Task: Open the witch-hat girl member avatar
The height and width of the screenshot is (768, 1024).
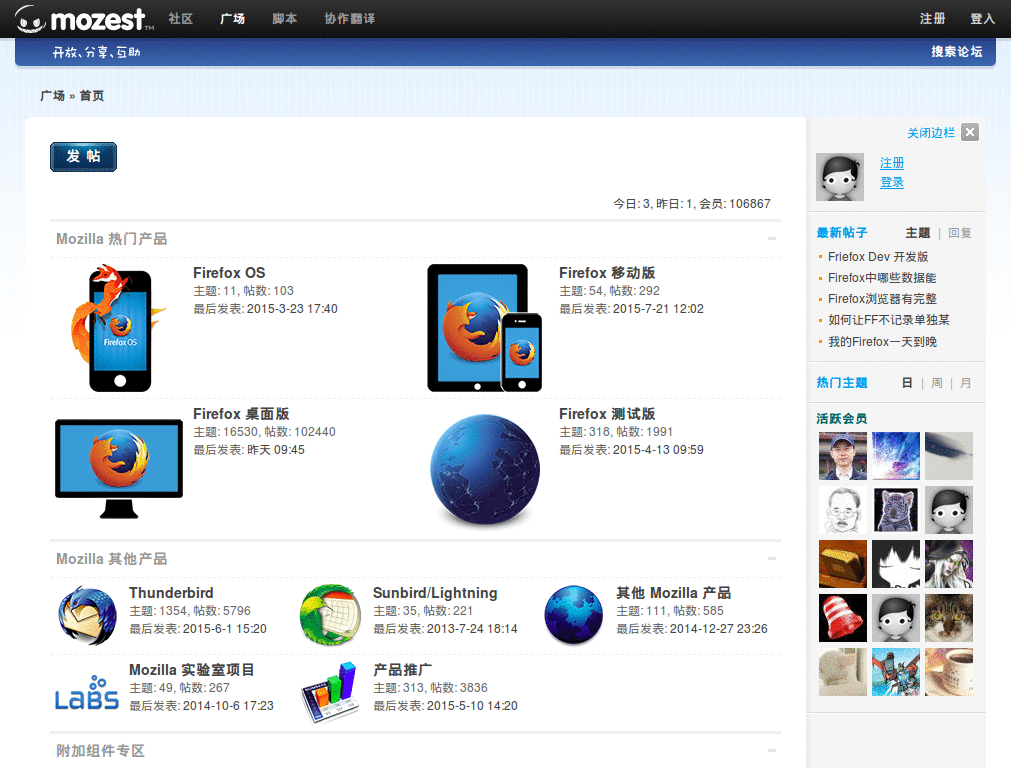Action: pyautogui.click(x=949, y=564)
